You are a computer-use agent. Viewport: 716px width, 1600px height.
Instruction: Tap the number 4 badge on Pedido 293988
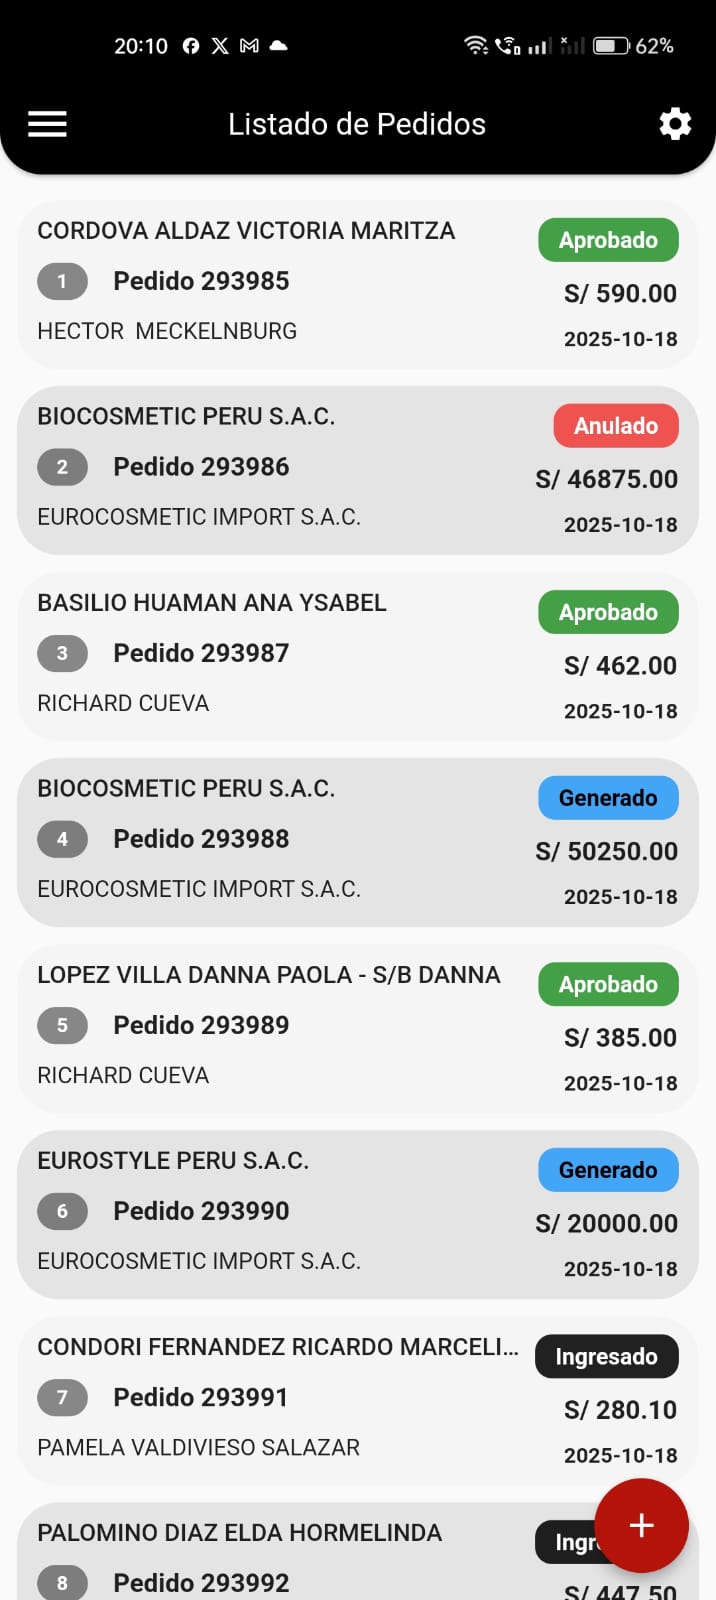(x=62, y=839)
